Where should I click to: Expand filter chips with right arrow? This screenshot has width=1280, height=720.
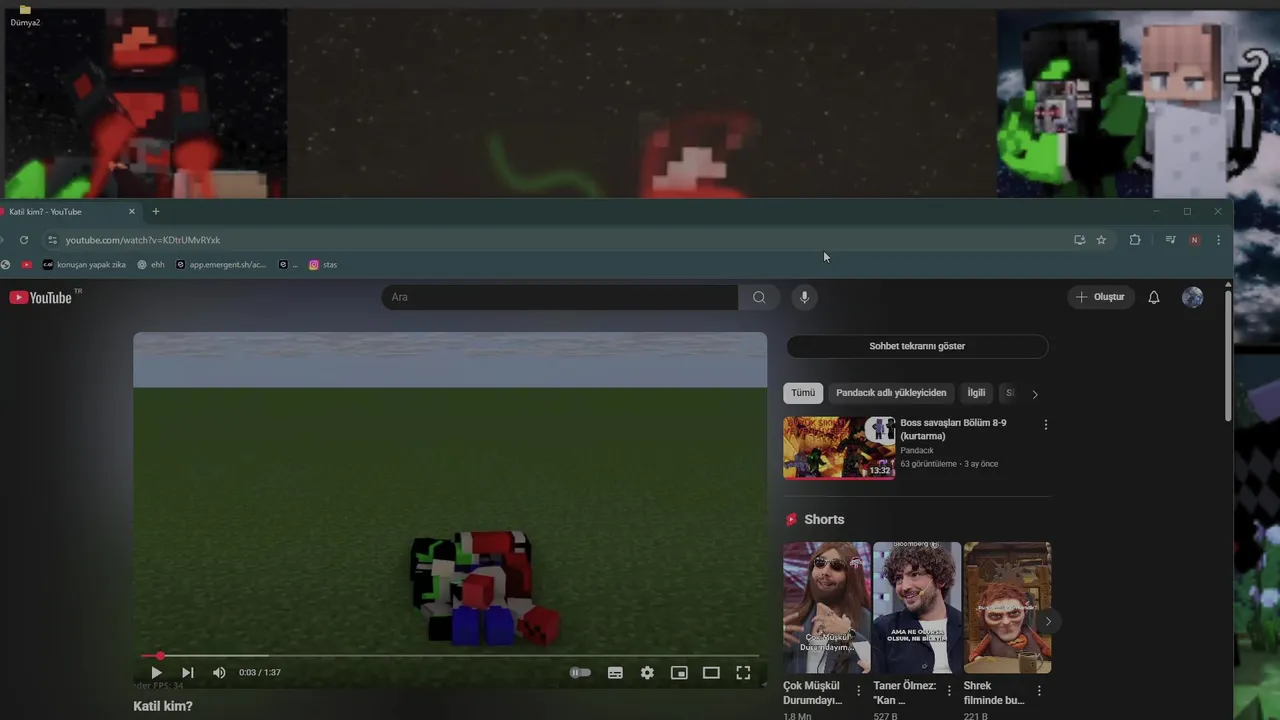click(1035, 394)
